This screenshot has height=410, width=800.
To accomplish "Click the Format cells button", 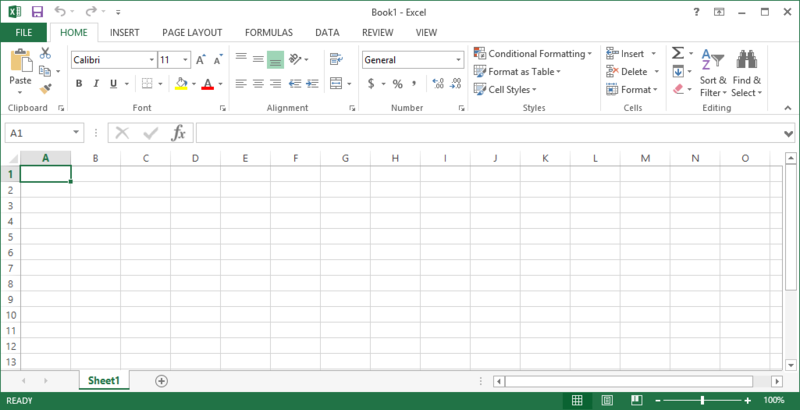I will pos(632,90).
